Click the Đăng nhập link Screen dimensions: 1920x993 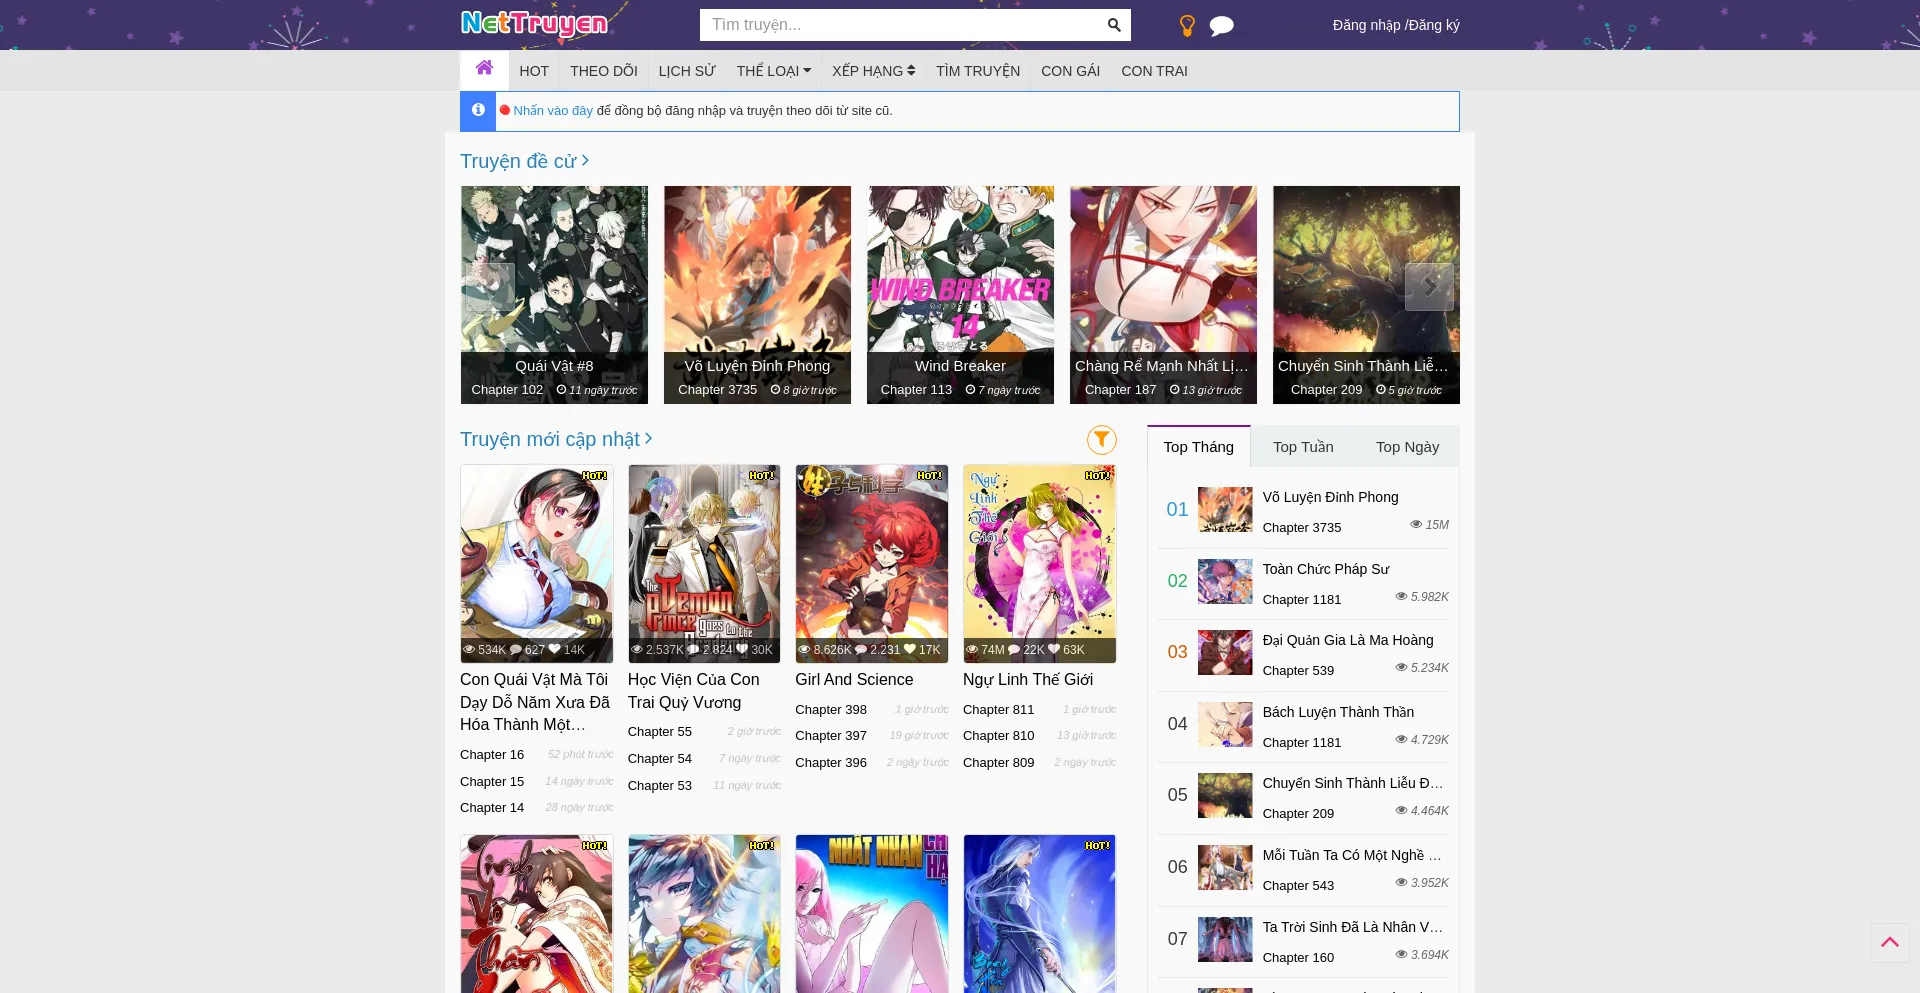point(1366,25)
